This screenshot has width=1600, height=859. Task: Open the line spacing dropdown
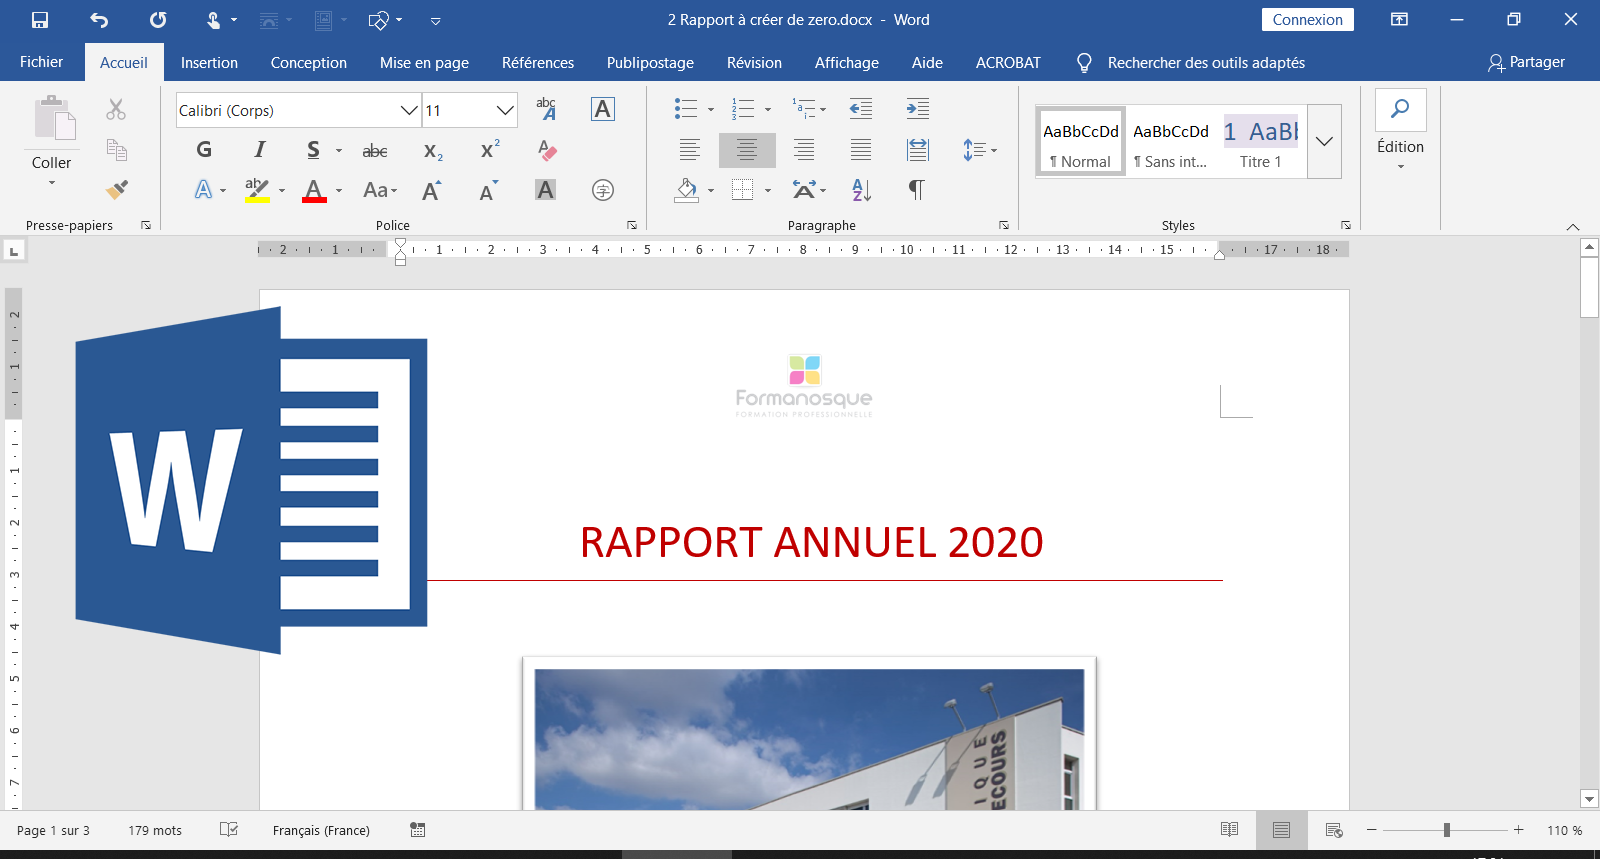tap(980, 150)
